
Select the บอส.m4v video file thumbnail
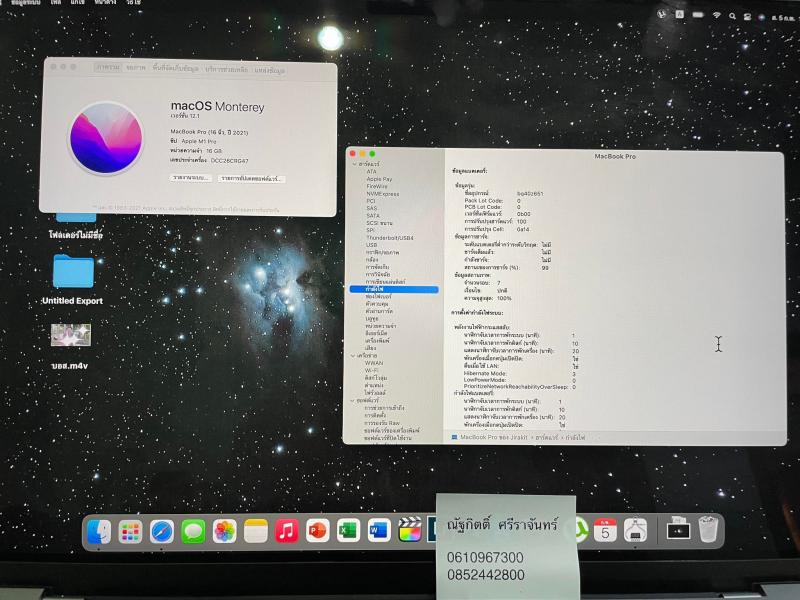[x=70, y=335]
